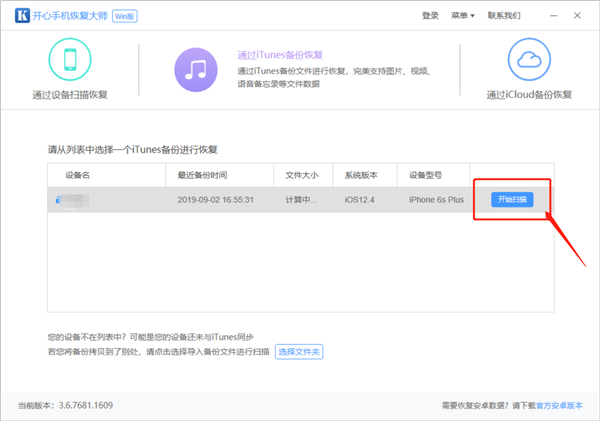Open 通过设备扫描恢复 mode label

(70, 95)
